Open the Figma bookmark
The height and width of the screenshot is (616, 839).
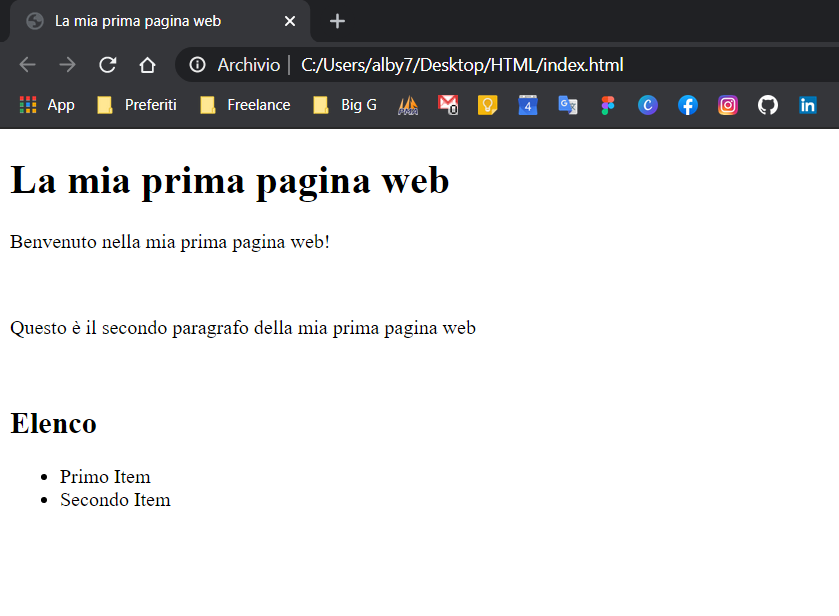coord(607,105)
